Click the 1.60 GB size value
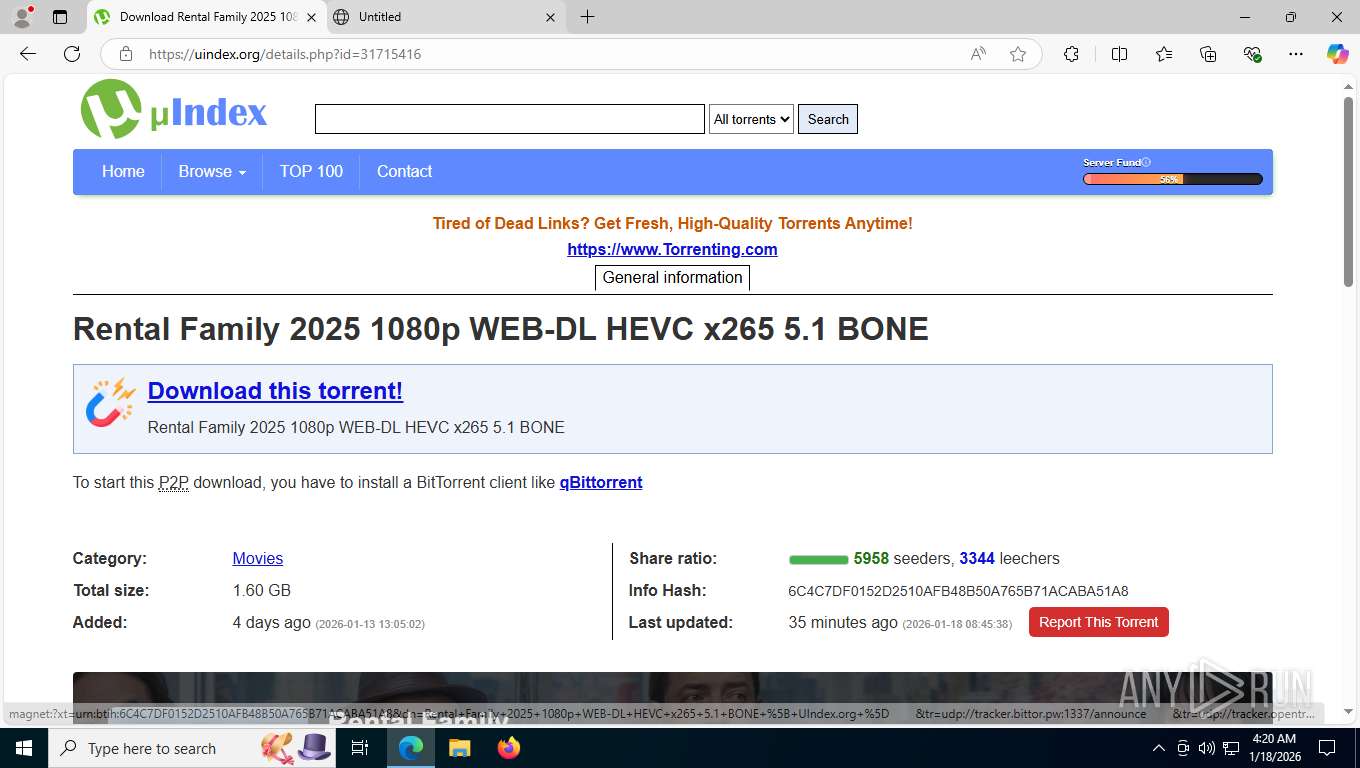1360x768 pixels. [x=262, y=591]
